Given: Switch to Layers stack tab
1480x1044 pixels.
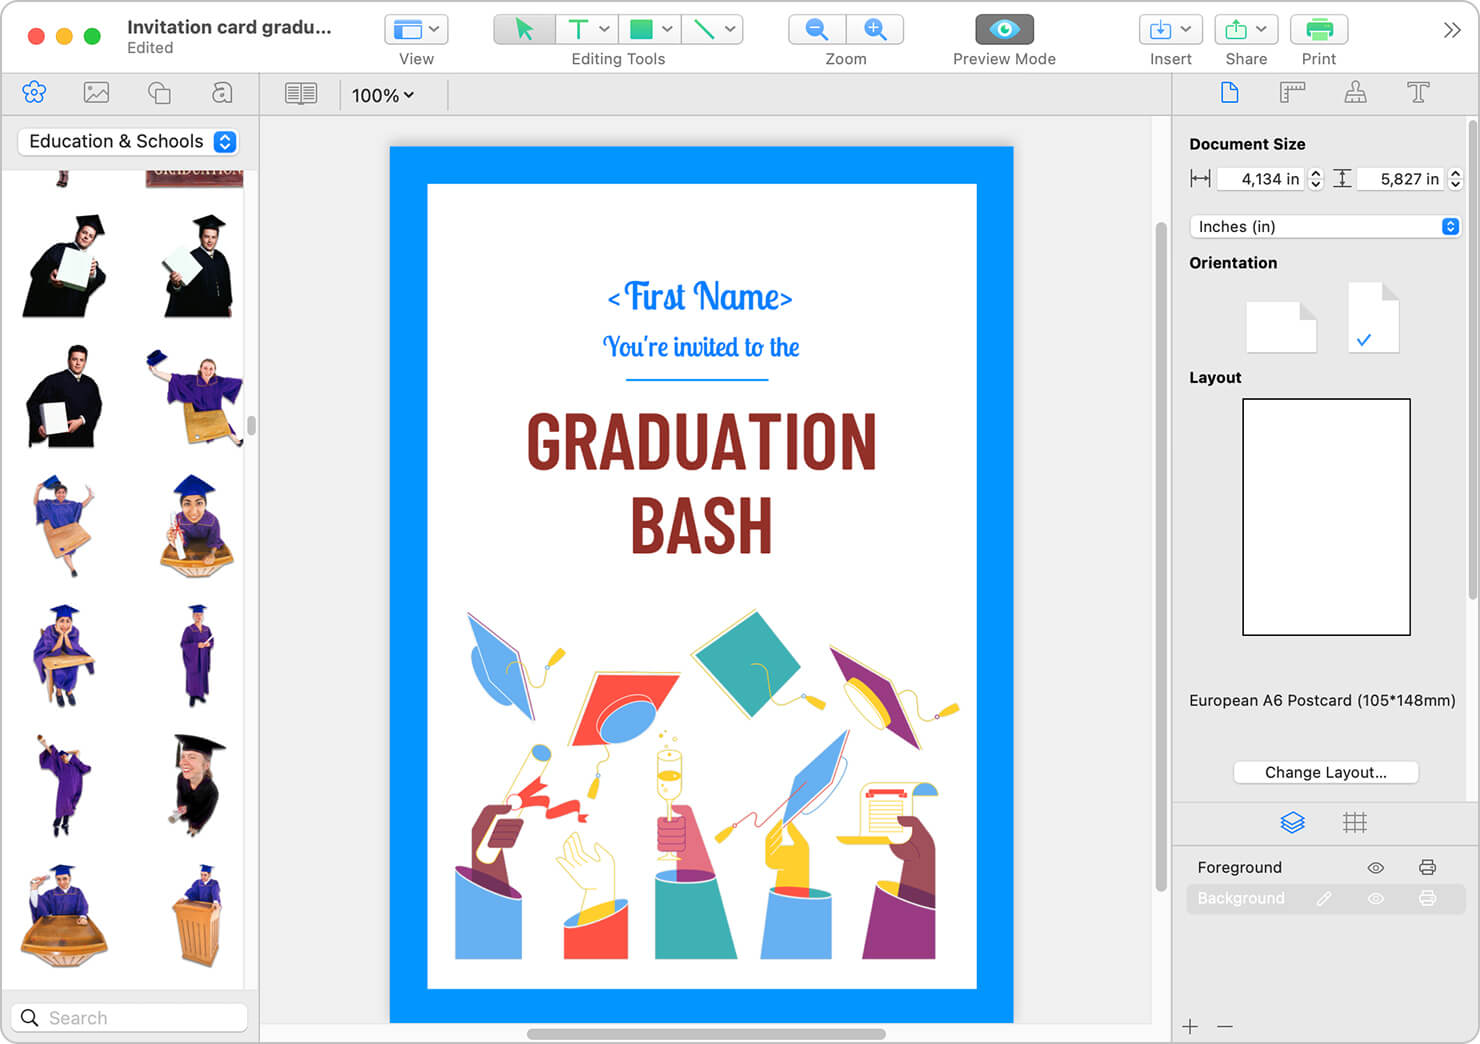Looking at the screenshot, I should click(1292, 823).
